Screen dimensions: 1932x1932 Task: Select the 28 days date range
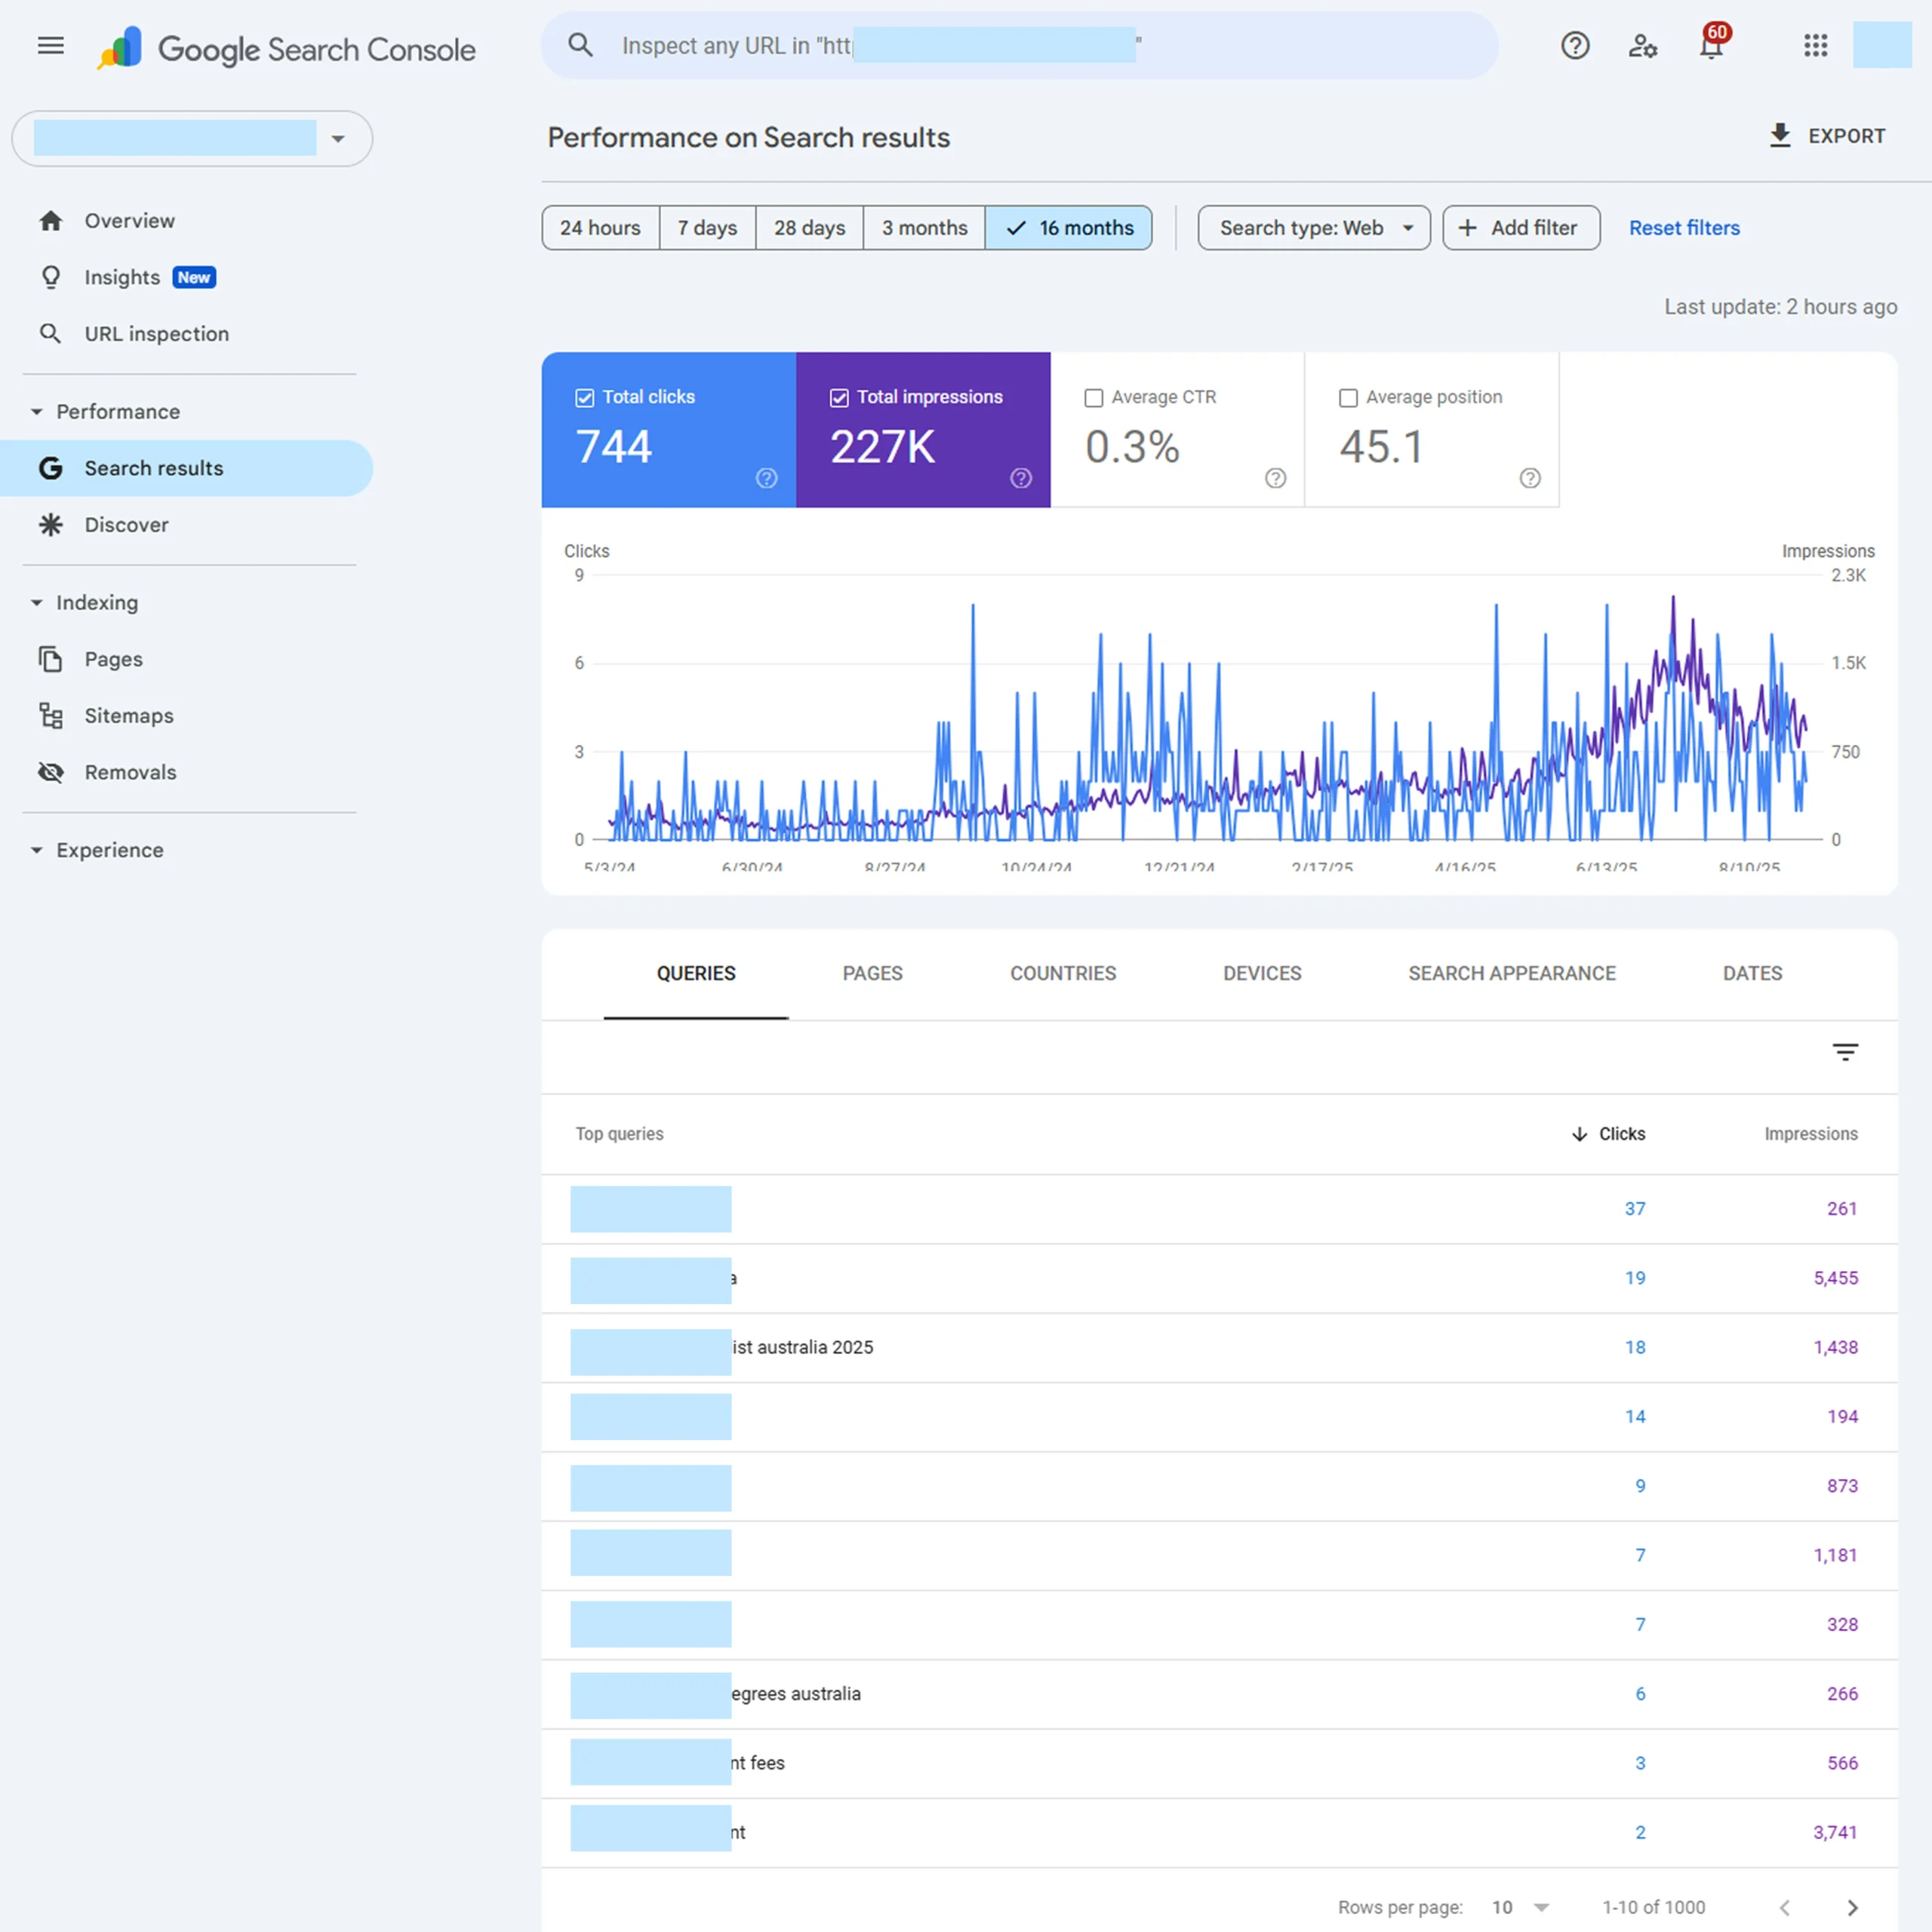[x=809, y=228]
